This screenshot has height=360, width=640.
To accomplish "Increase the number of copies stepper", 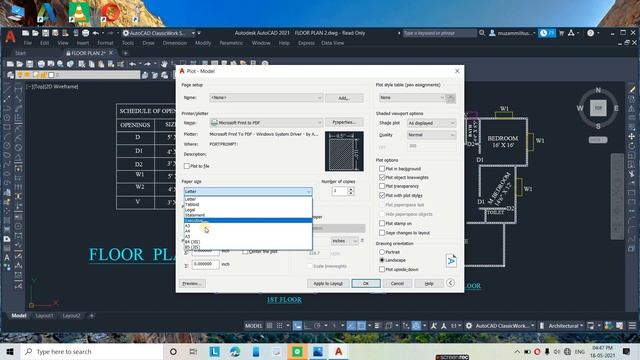I will (x=351, y=189).
